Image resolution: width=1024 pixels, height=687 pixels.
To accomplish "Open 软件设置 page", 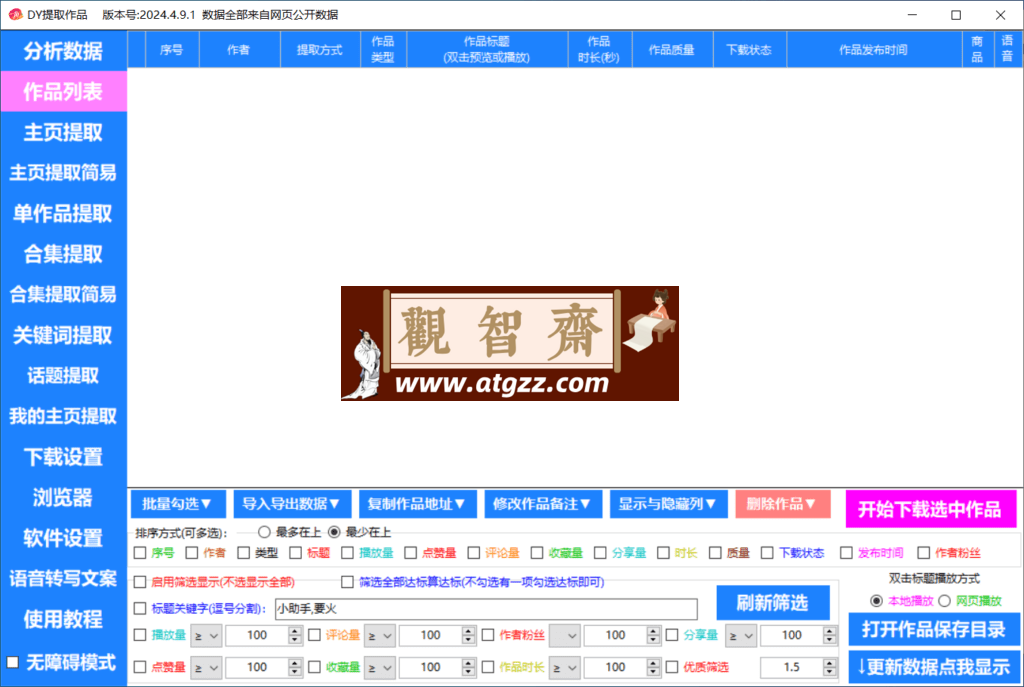I will (63, 538).
